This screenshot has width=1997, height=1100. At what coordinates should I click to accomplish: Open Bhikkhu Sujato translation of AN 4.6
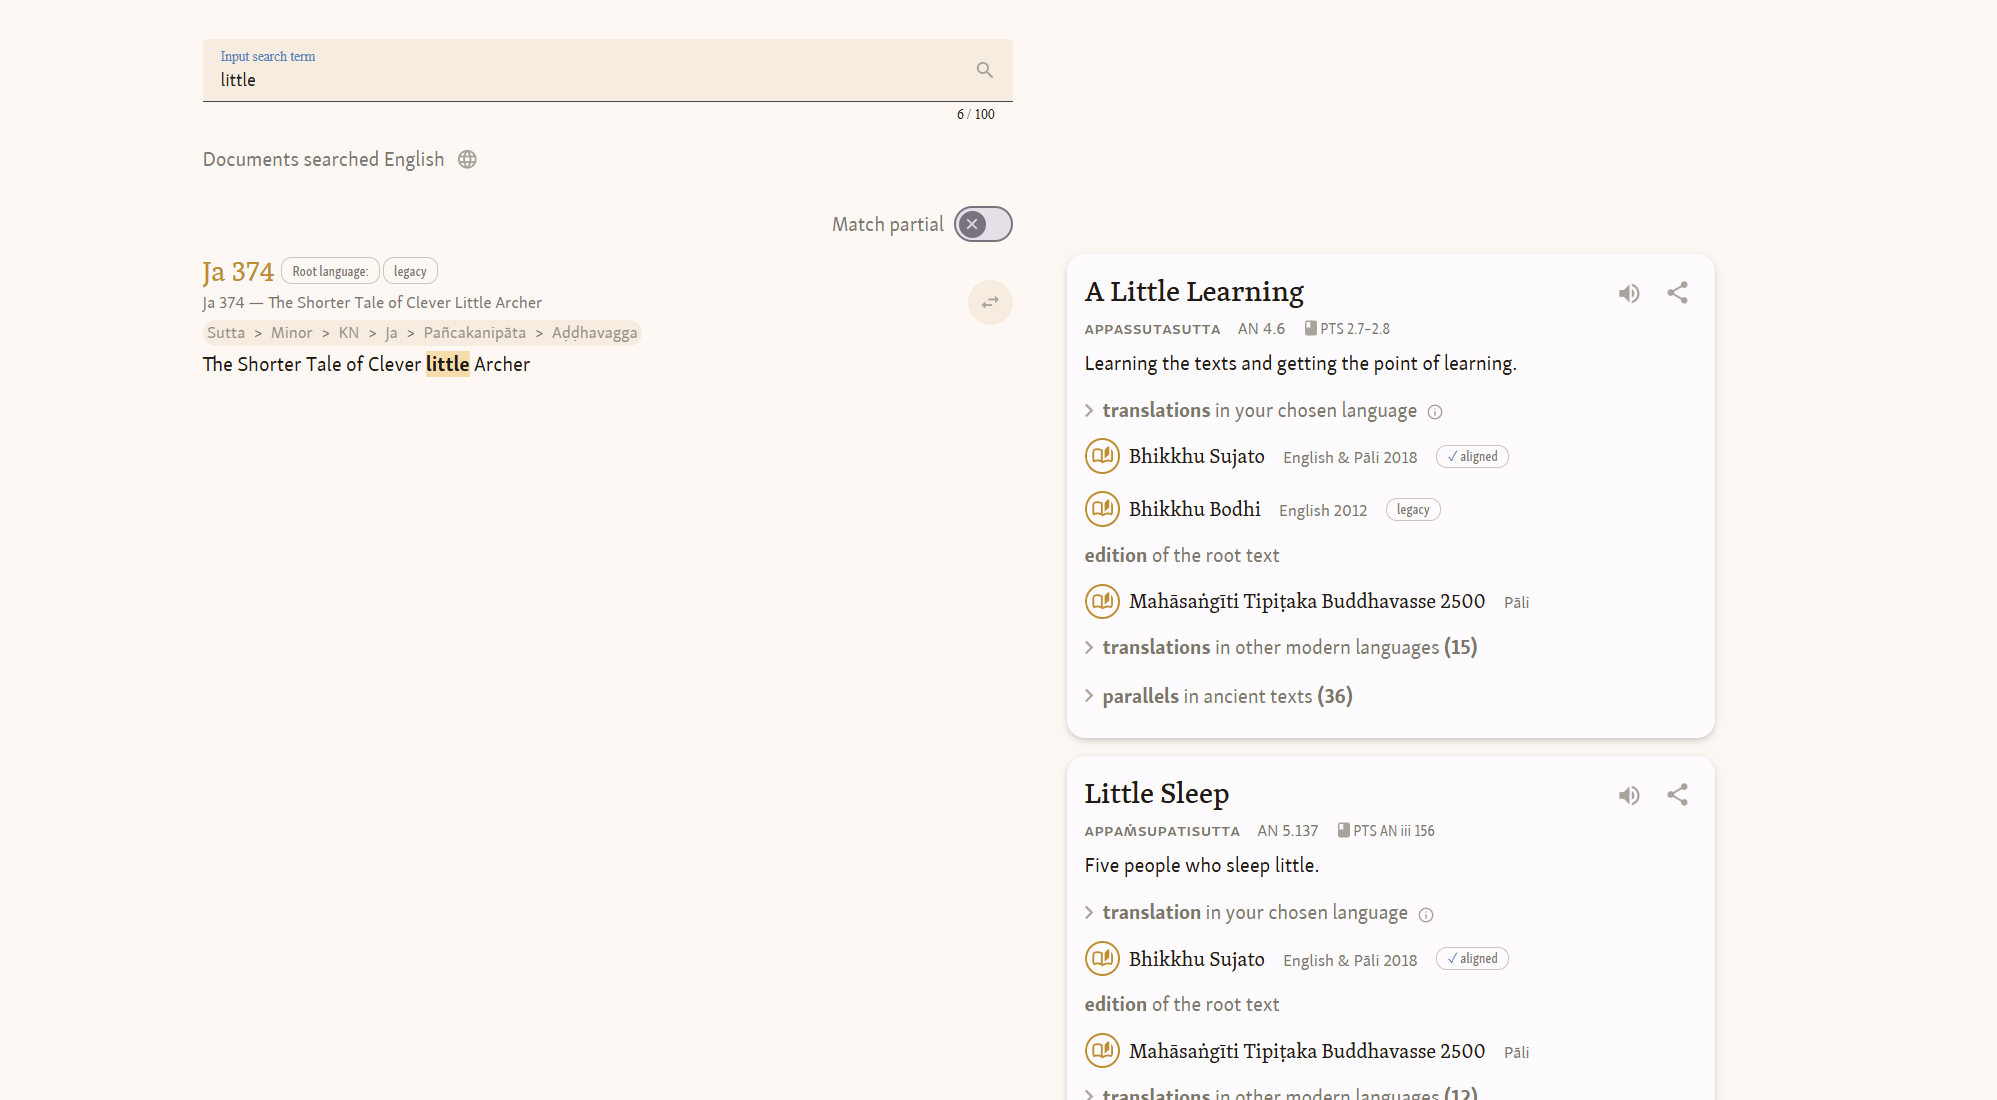point(1196,456)
